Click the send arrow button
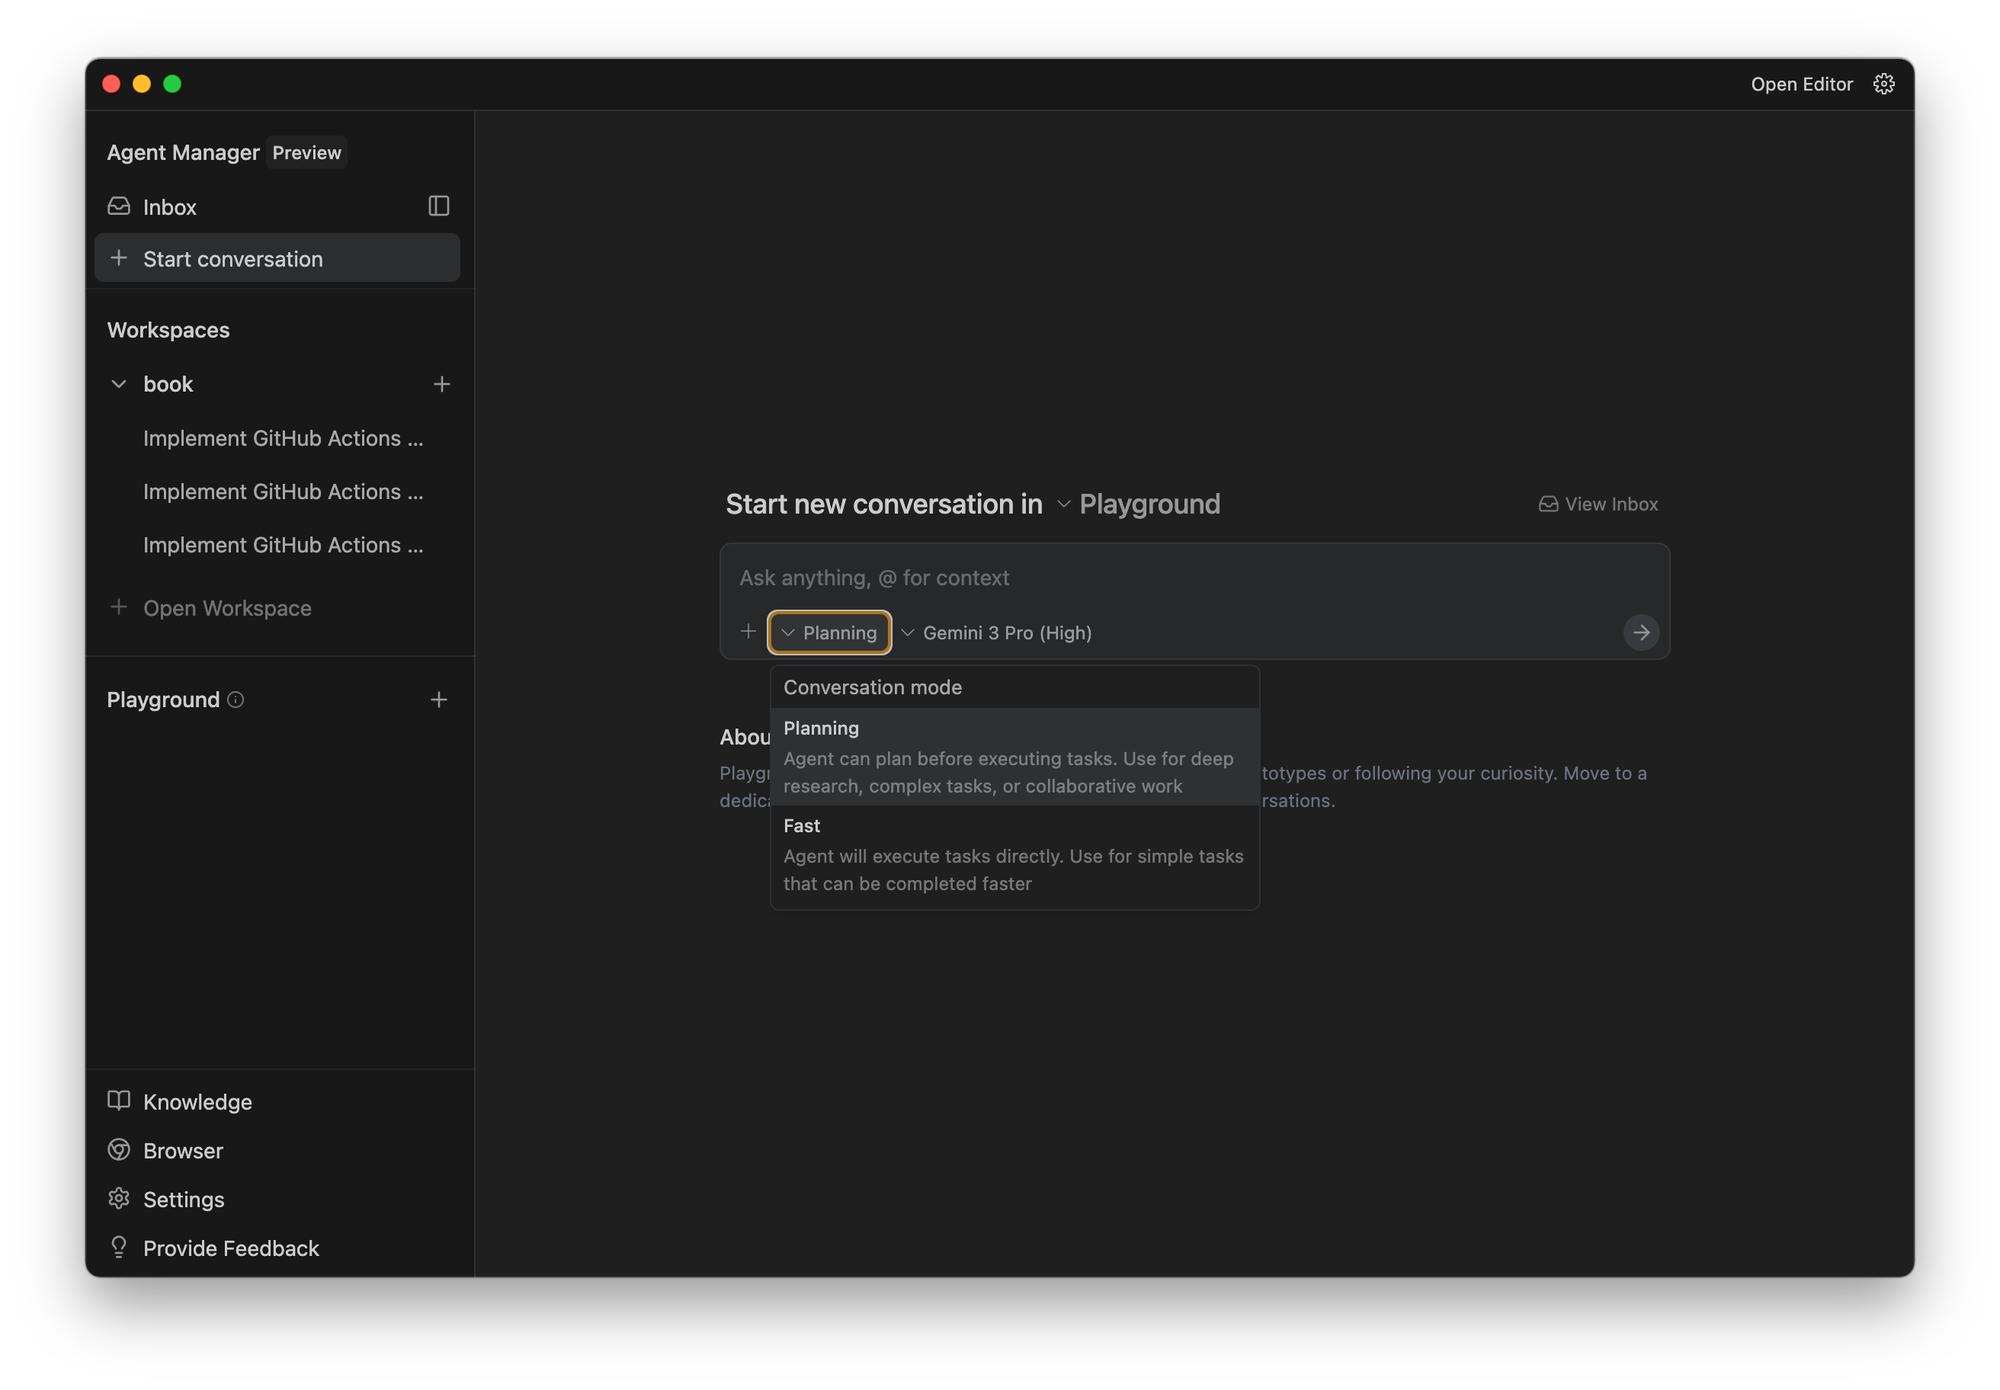 (1640, 632)
